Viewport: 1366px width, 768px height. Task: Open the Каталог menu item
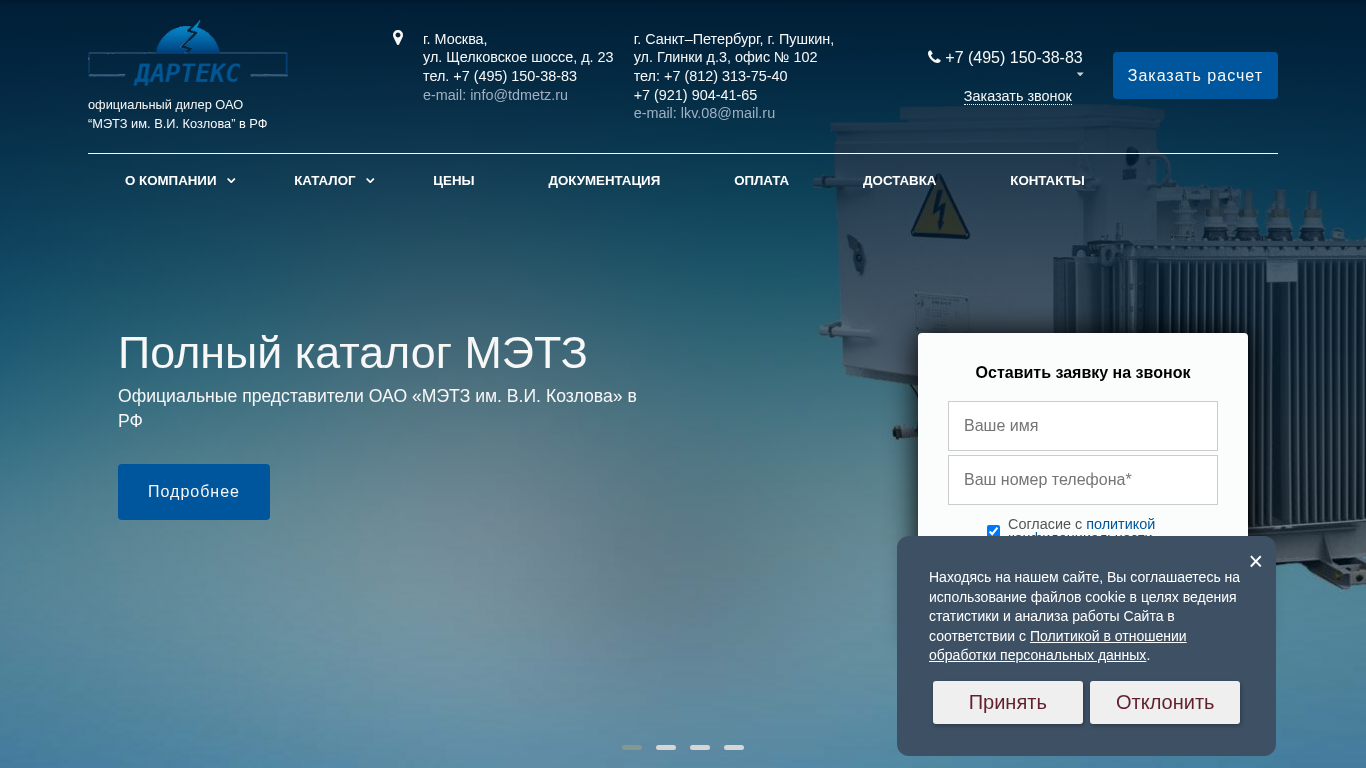[325, 181]
